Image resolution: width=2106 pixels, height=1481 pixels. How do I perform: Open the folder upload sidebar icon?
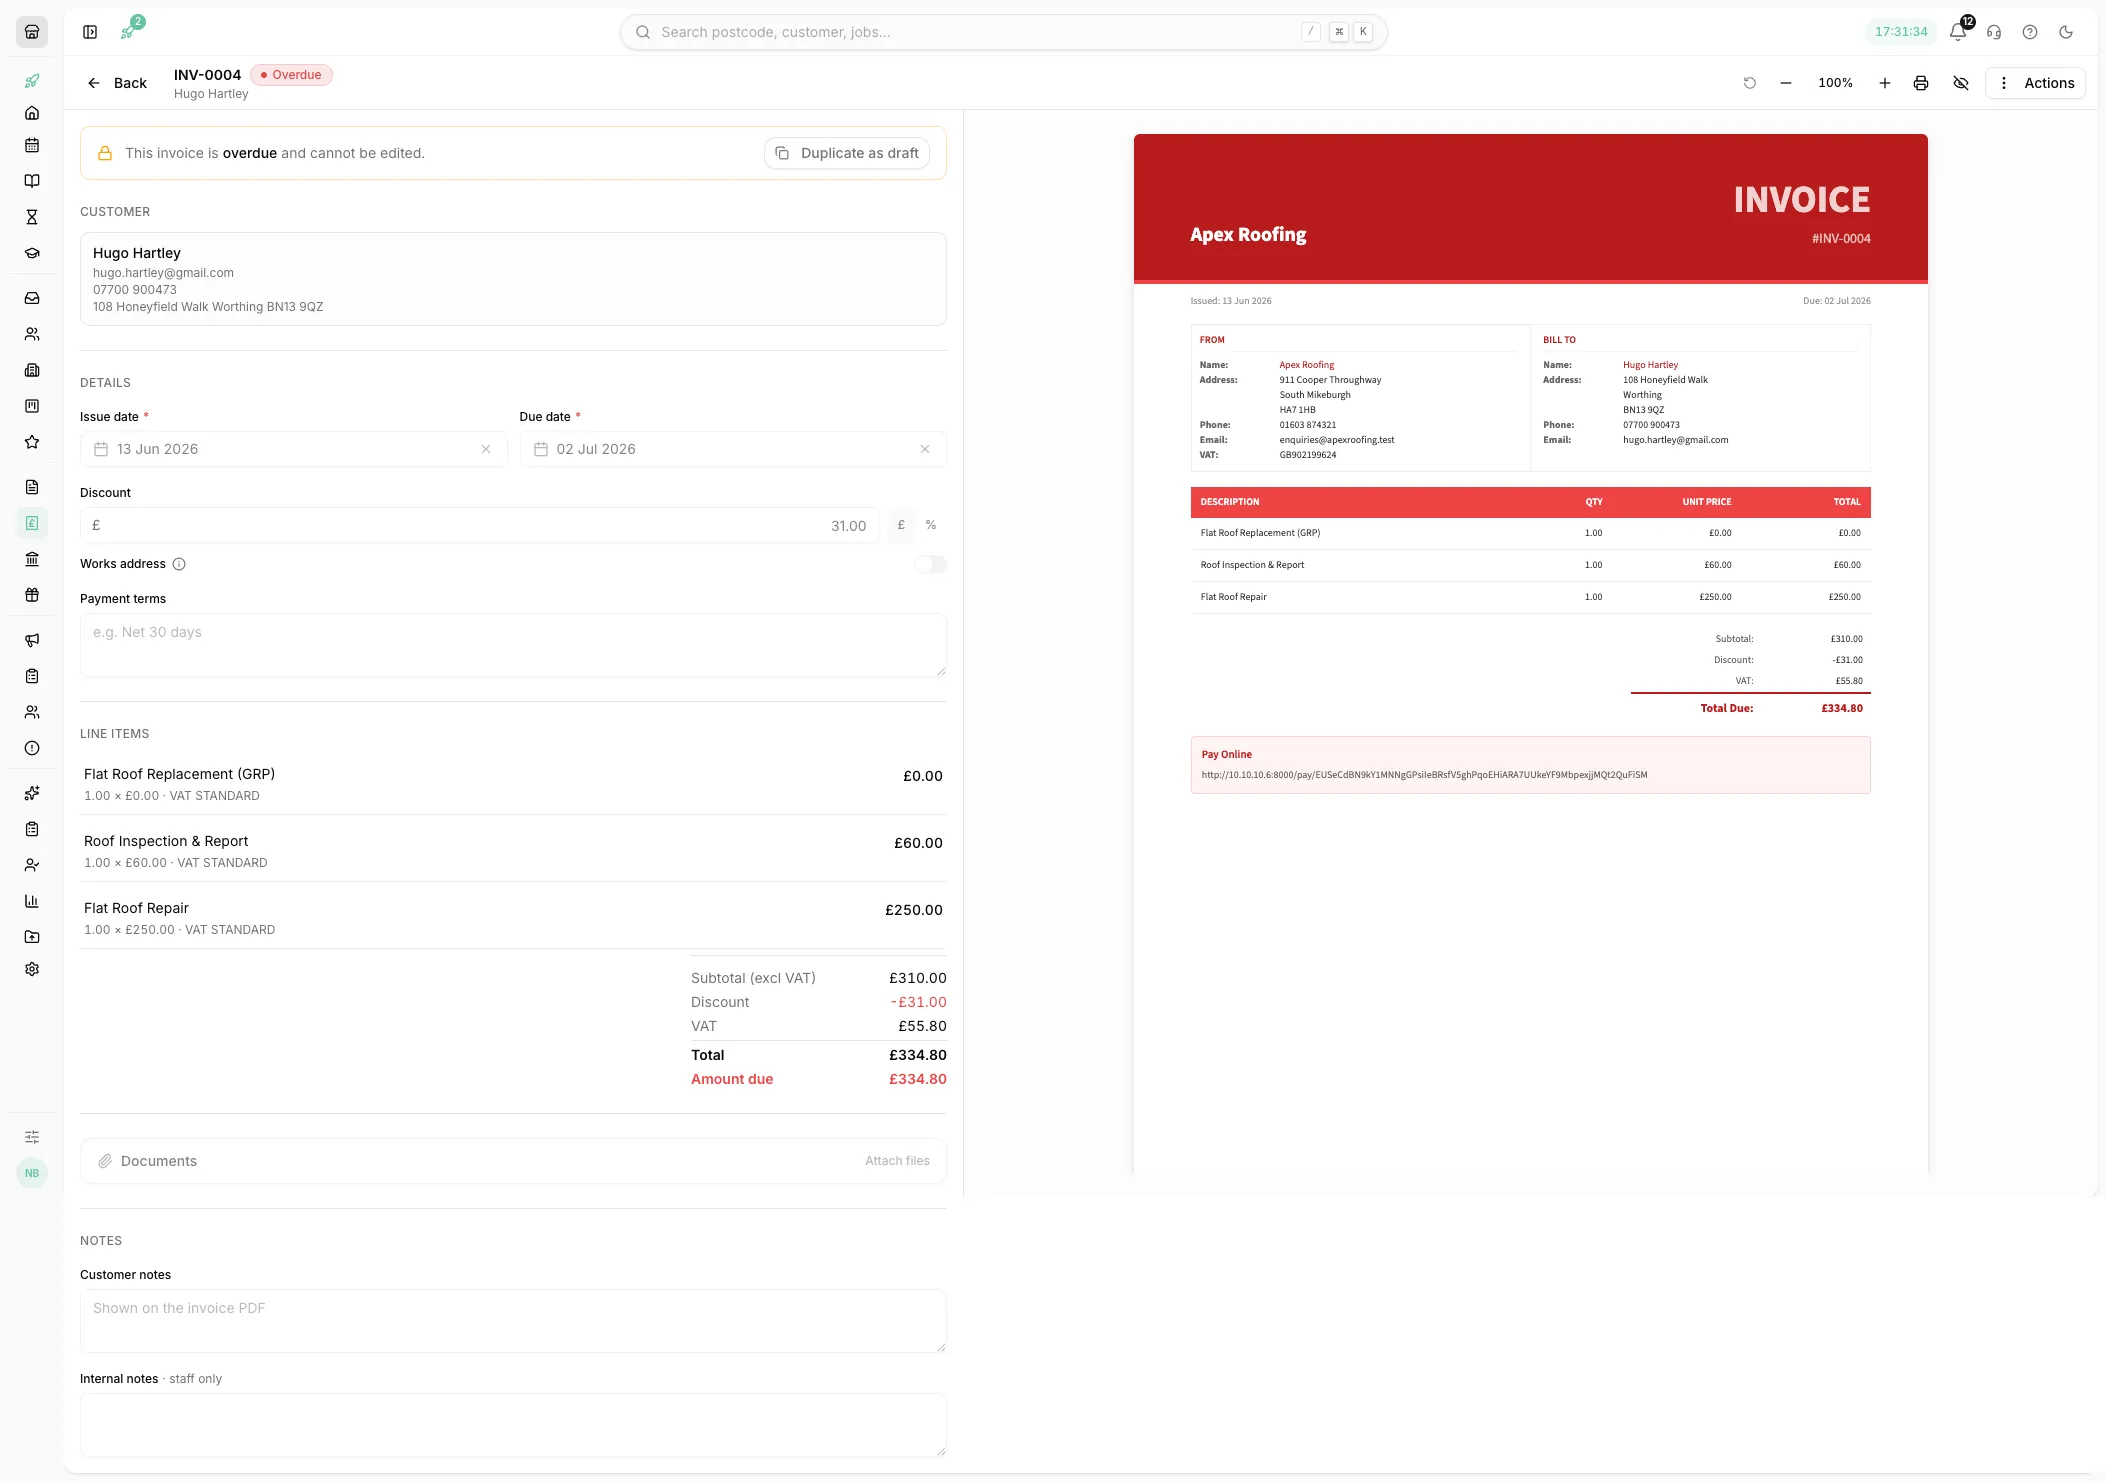32,937
